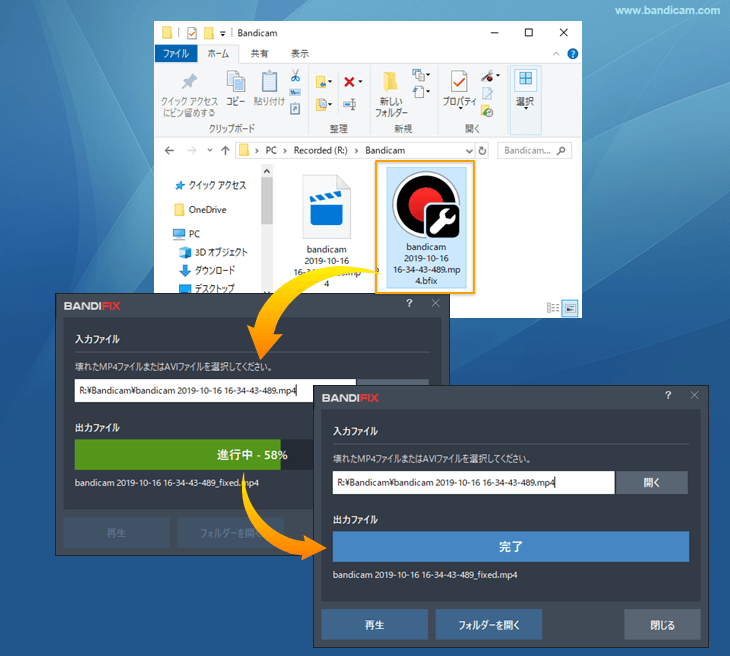
Task: Refresh the Bandicam folder view
Action: click(x=482, y=150)
